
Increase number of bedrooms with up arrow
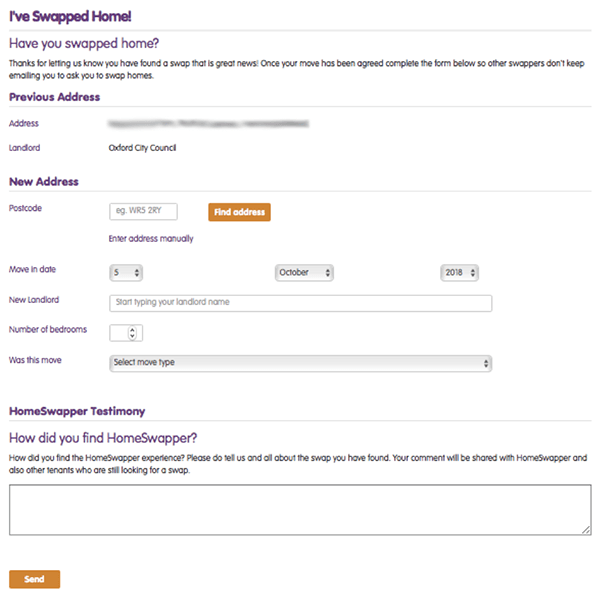point(132,330)
